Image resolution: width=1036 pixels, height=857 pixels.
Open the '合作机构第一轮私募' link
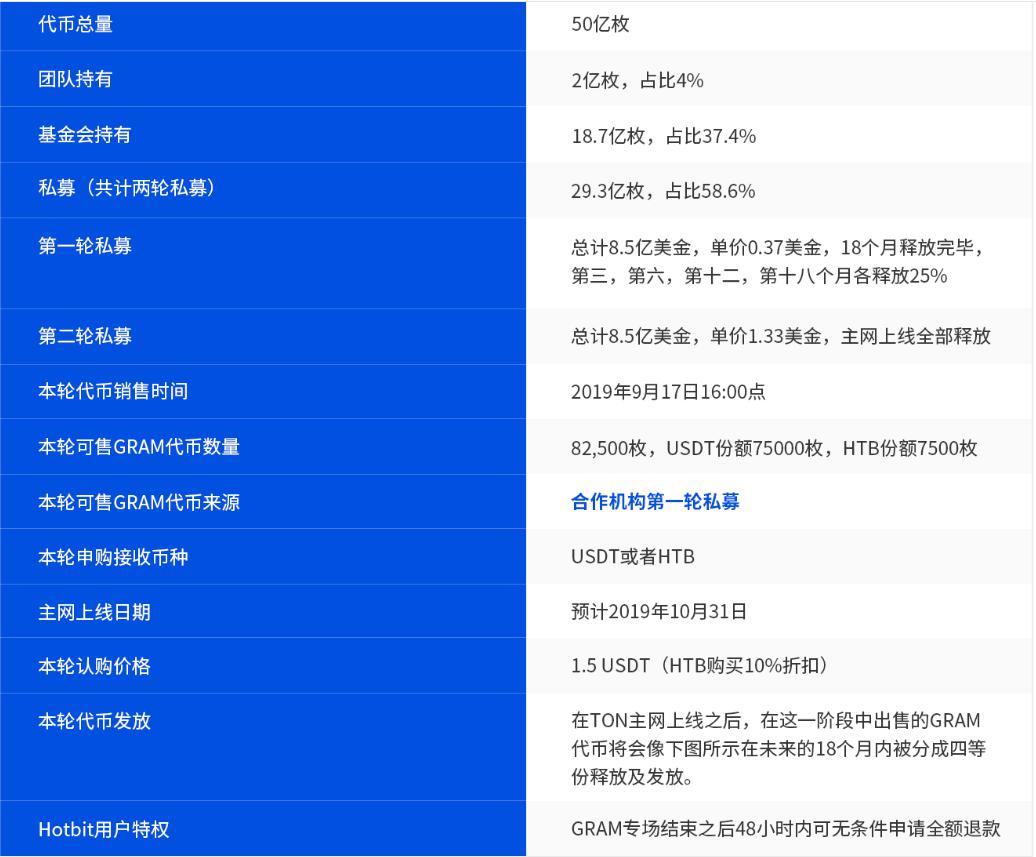coord(655,502)
